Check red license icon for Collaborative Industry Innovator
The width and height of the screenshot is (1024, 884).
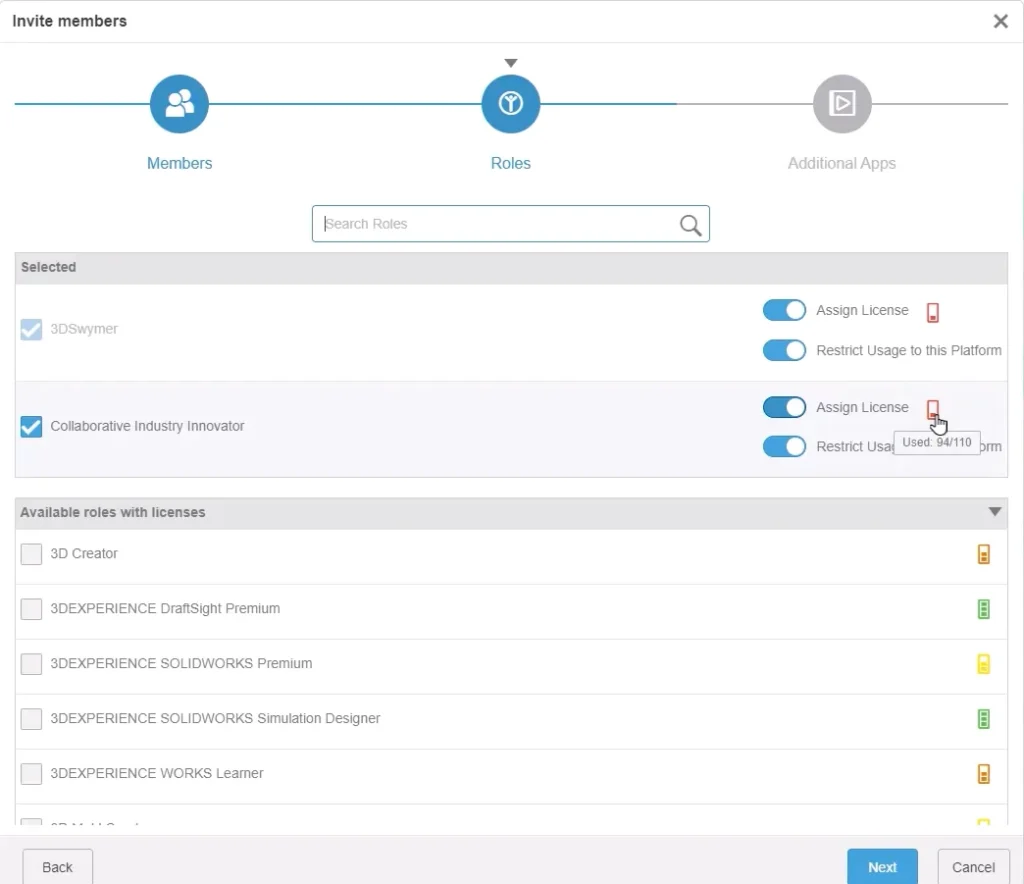(933, 409)
